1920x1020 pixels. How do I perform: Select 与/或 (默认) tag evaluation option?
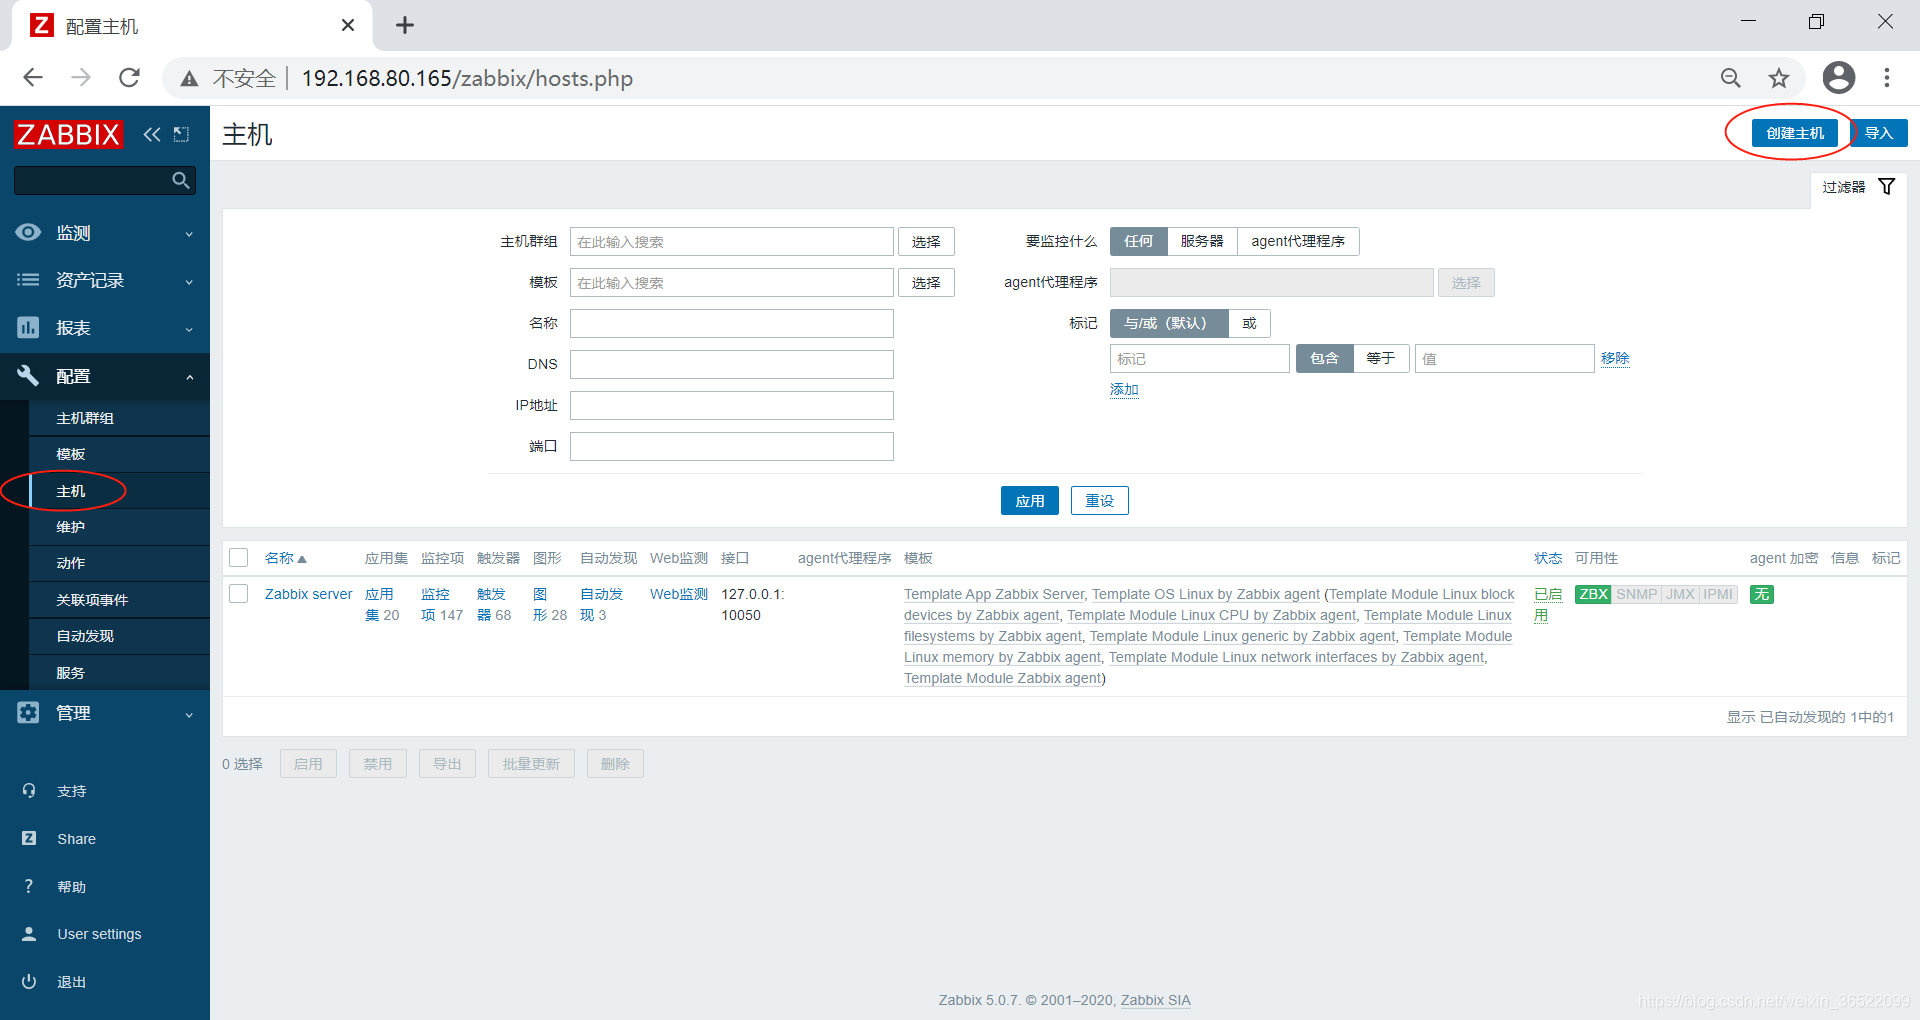pyautogui.click(x=1168, y=323)
